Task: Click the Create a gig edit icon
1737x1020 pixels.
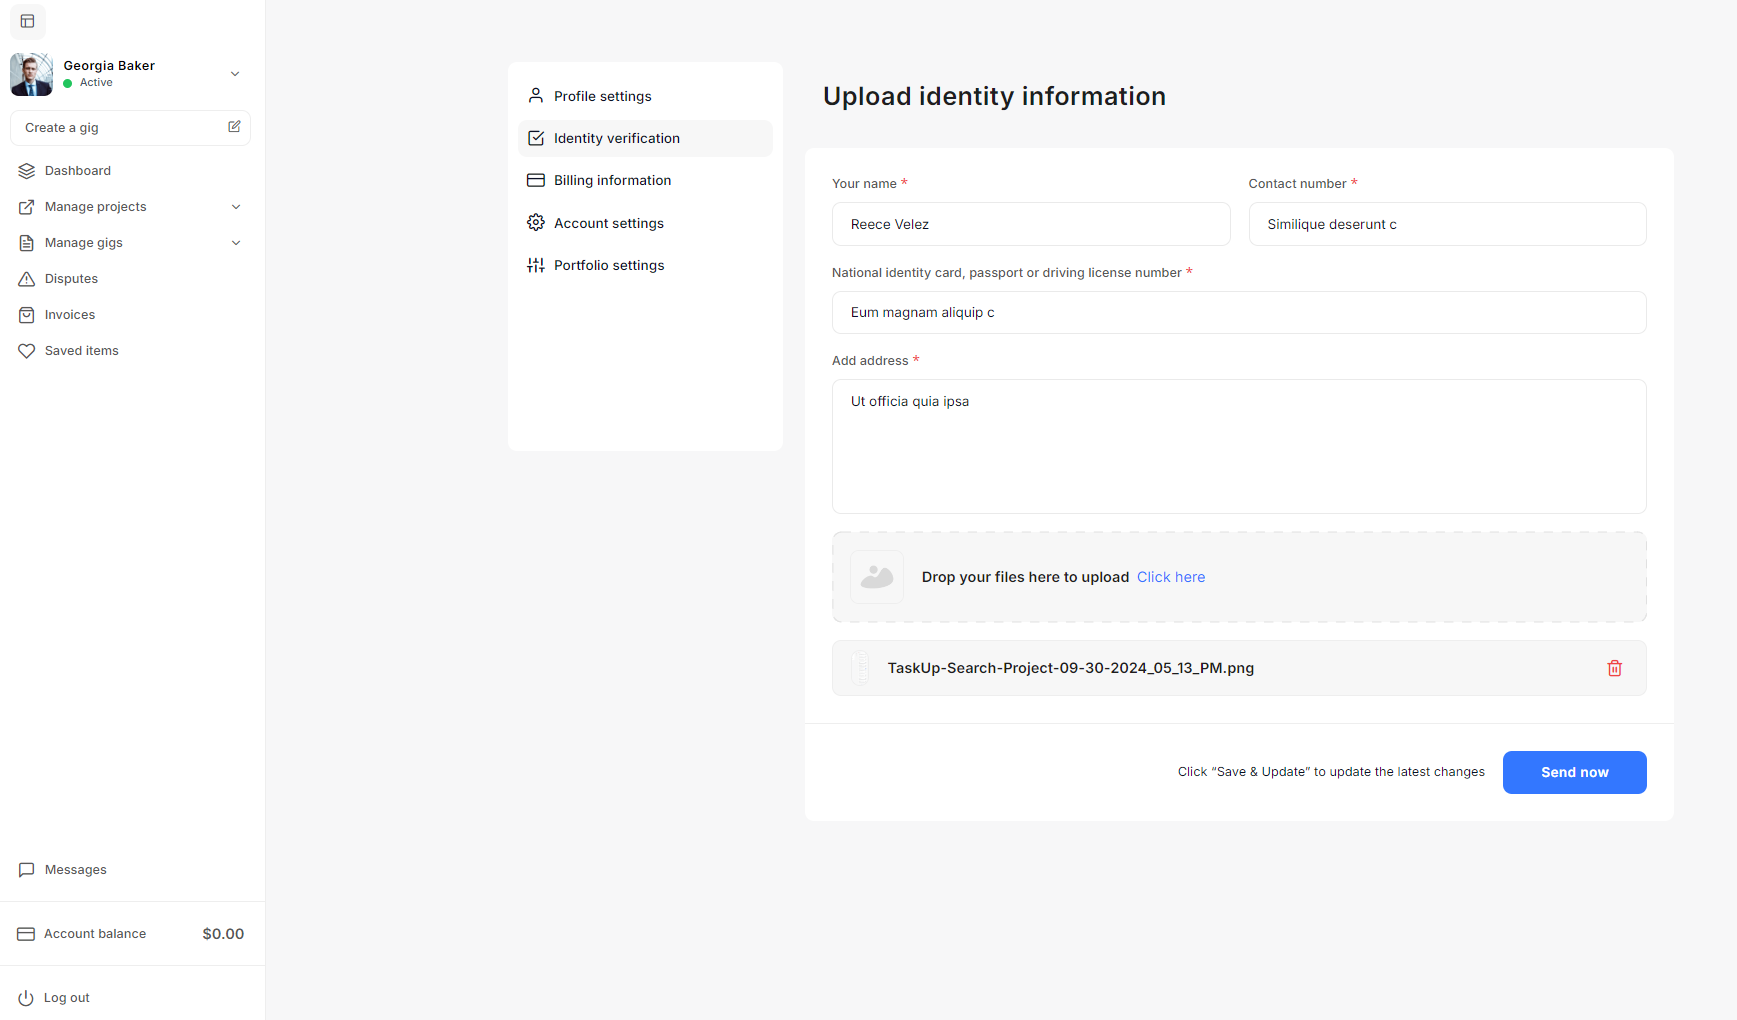Action: click(x=234, y=127)
